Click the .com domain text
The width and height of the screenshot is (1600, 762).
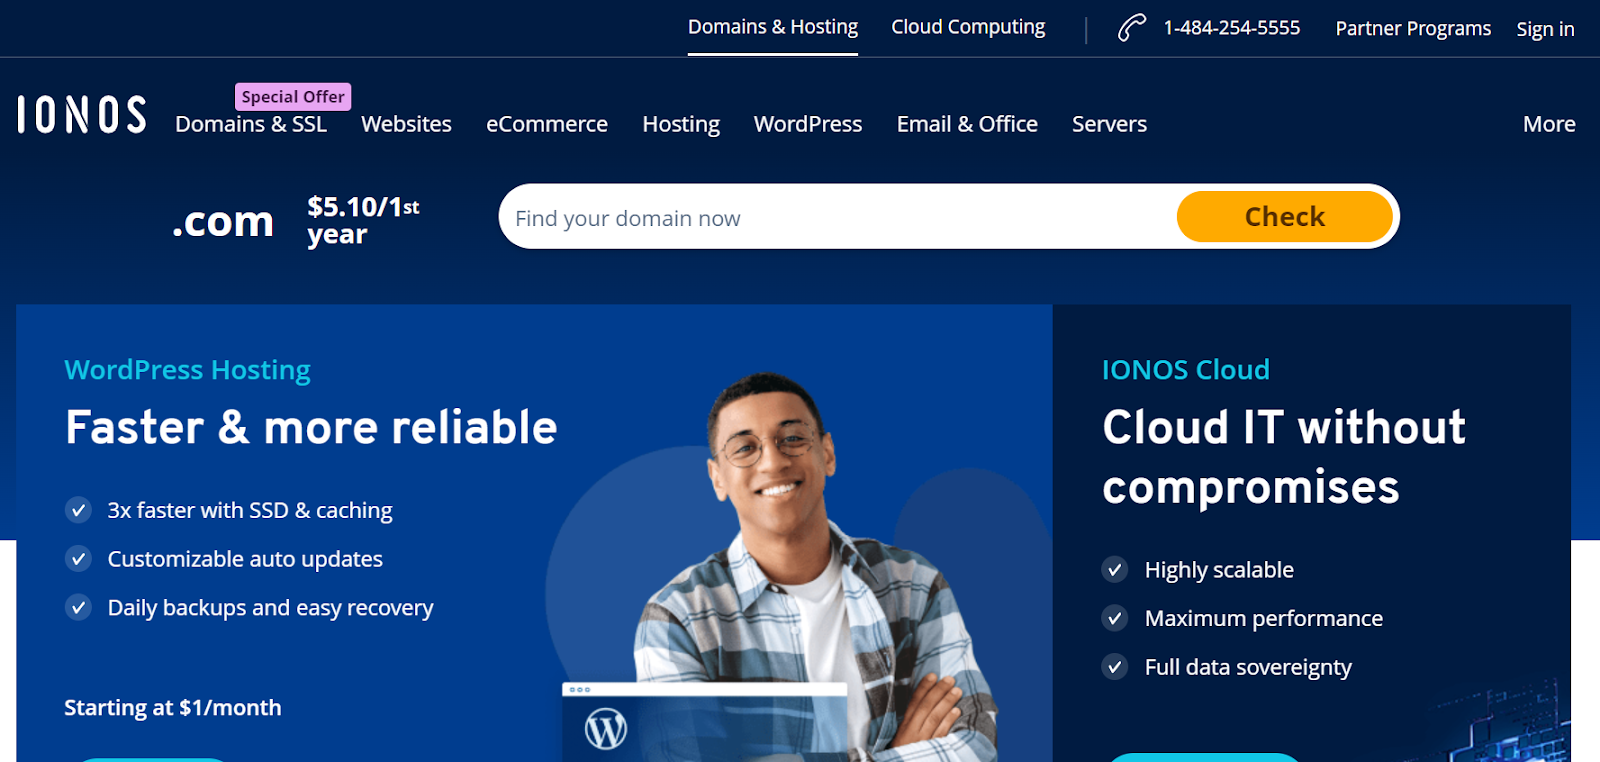[x=223, y=221]
